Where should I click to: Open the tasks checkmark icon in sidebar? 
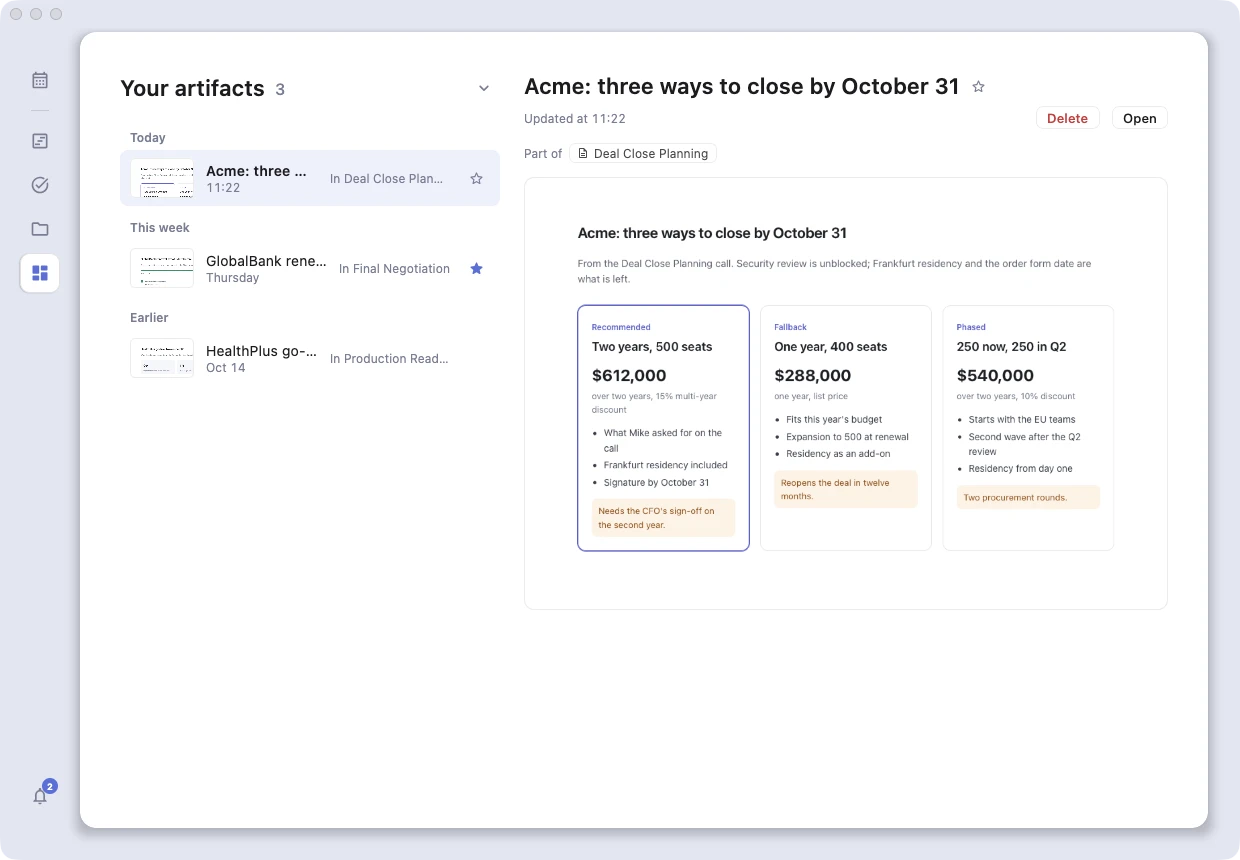[40, 185]
